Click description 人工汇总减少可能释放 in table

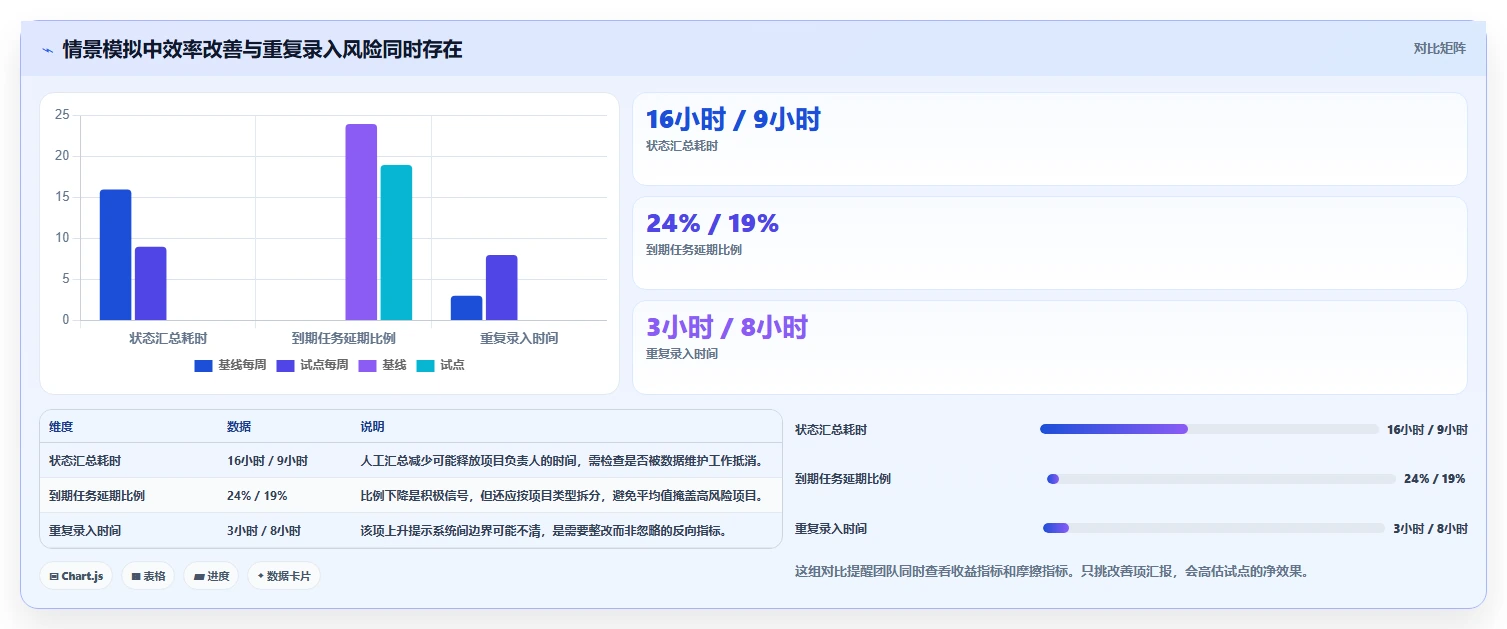(x=563, y=461)
